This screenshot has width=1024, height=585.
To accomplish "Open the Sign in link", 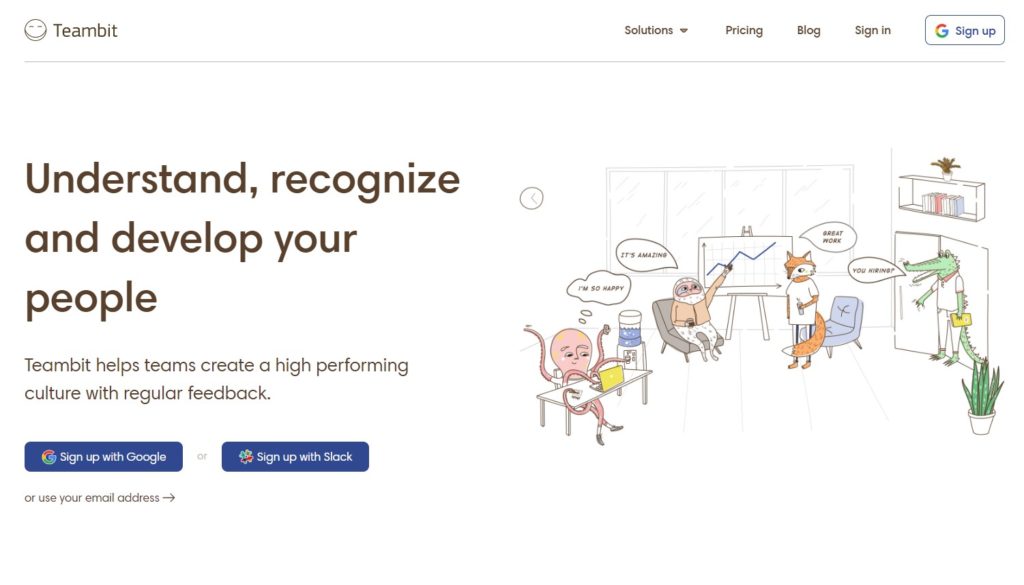I will 872,30.
